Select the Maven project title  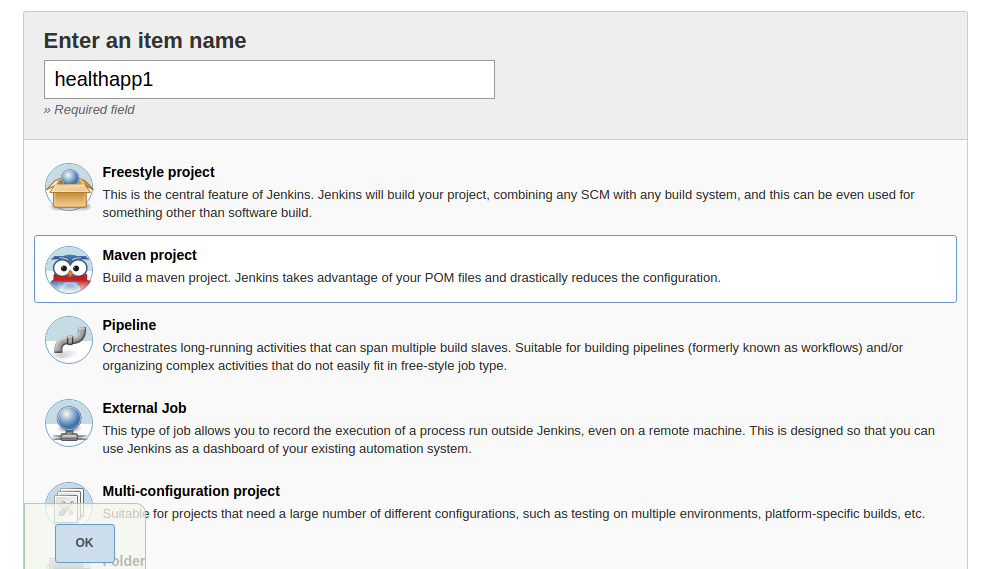[149, 255]
